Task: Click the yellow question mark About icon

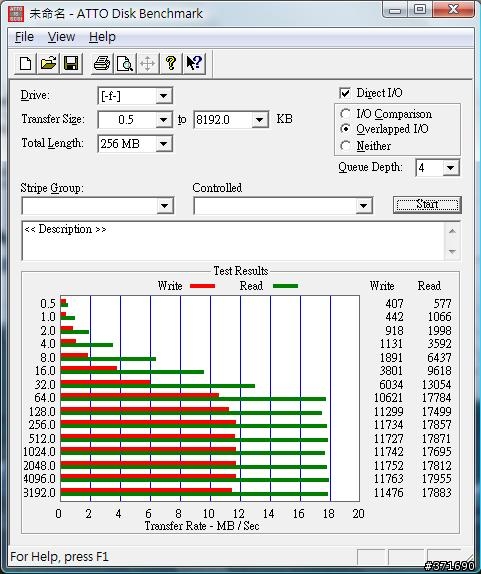Action: pyautogui.click(x=171, y=64)
